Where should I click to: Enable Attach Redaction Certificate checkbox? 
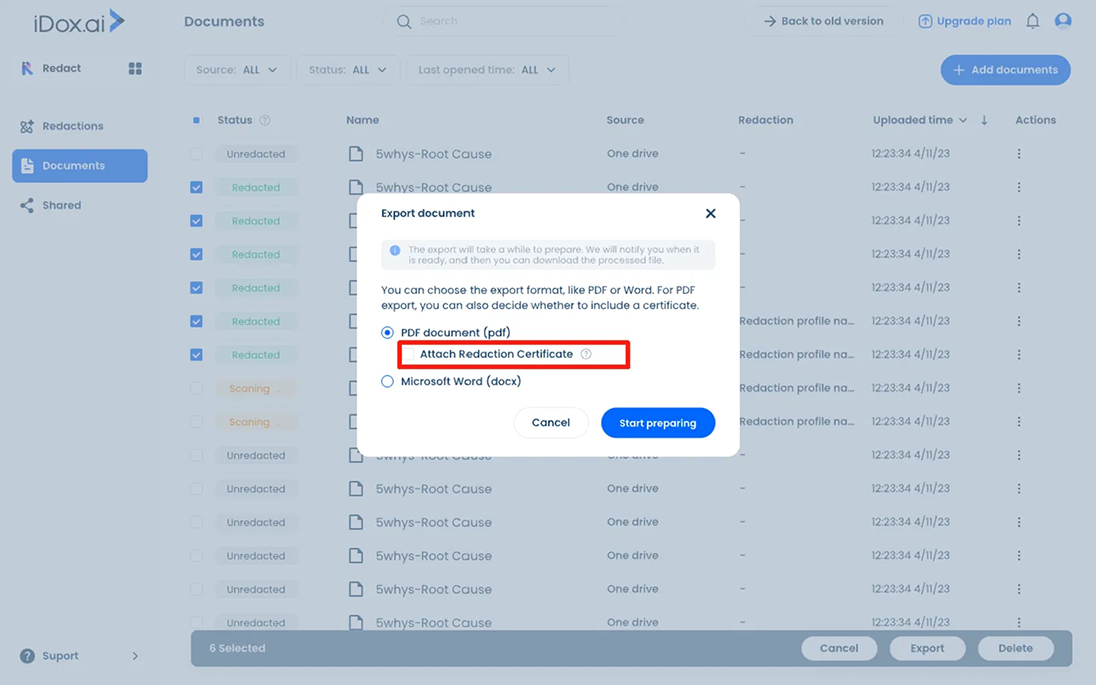click(x=408, y=354)
